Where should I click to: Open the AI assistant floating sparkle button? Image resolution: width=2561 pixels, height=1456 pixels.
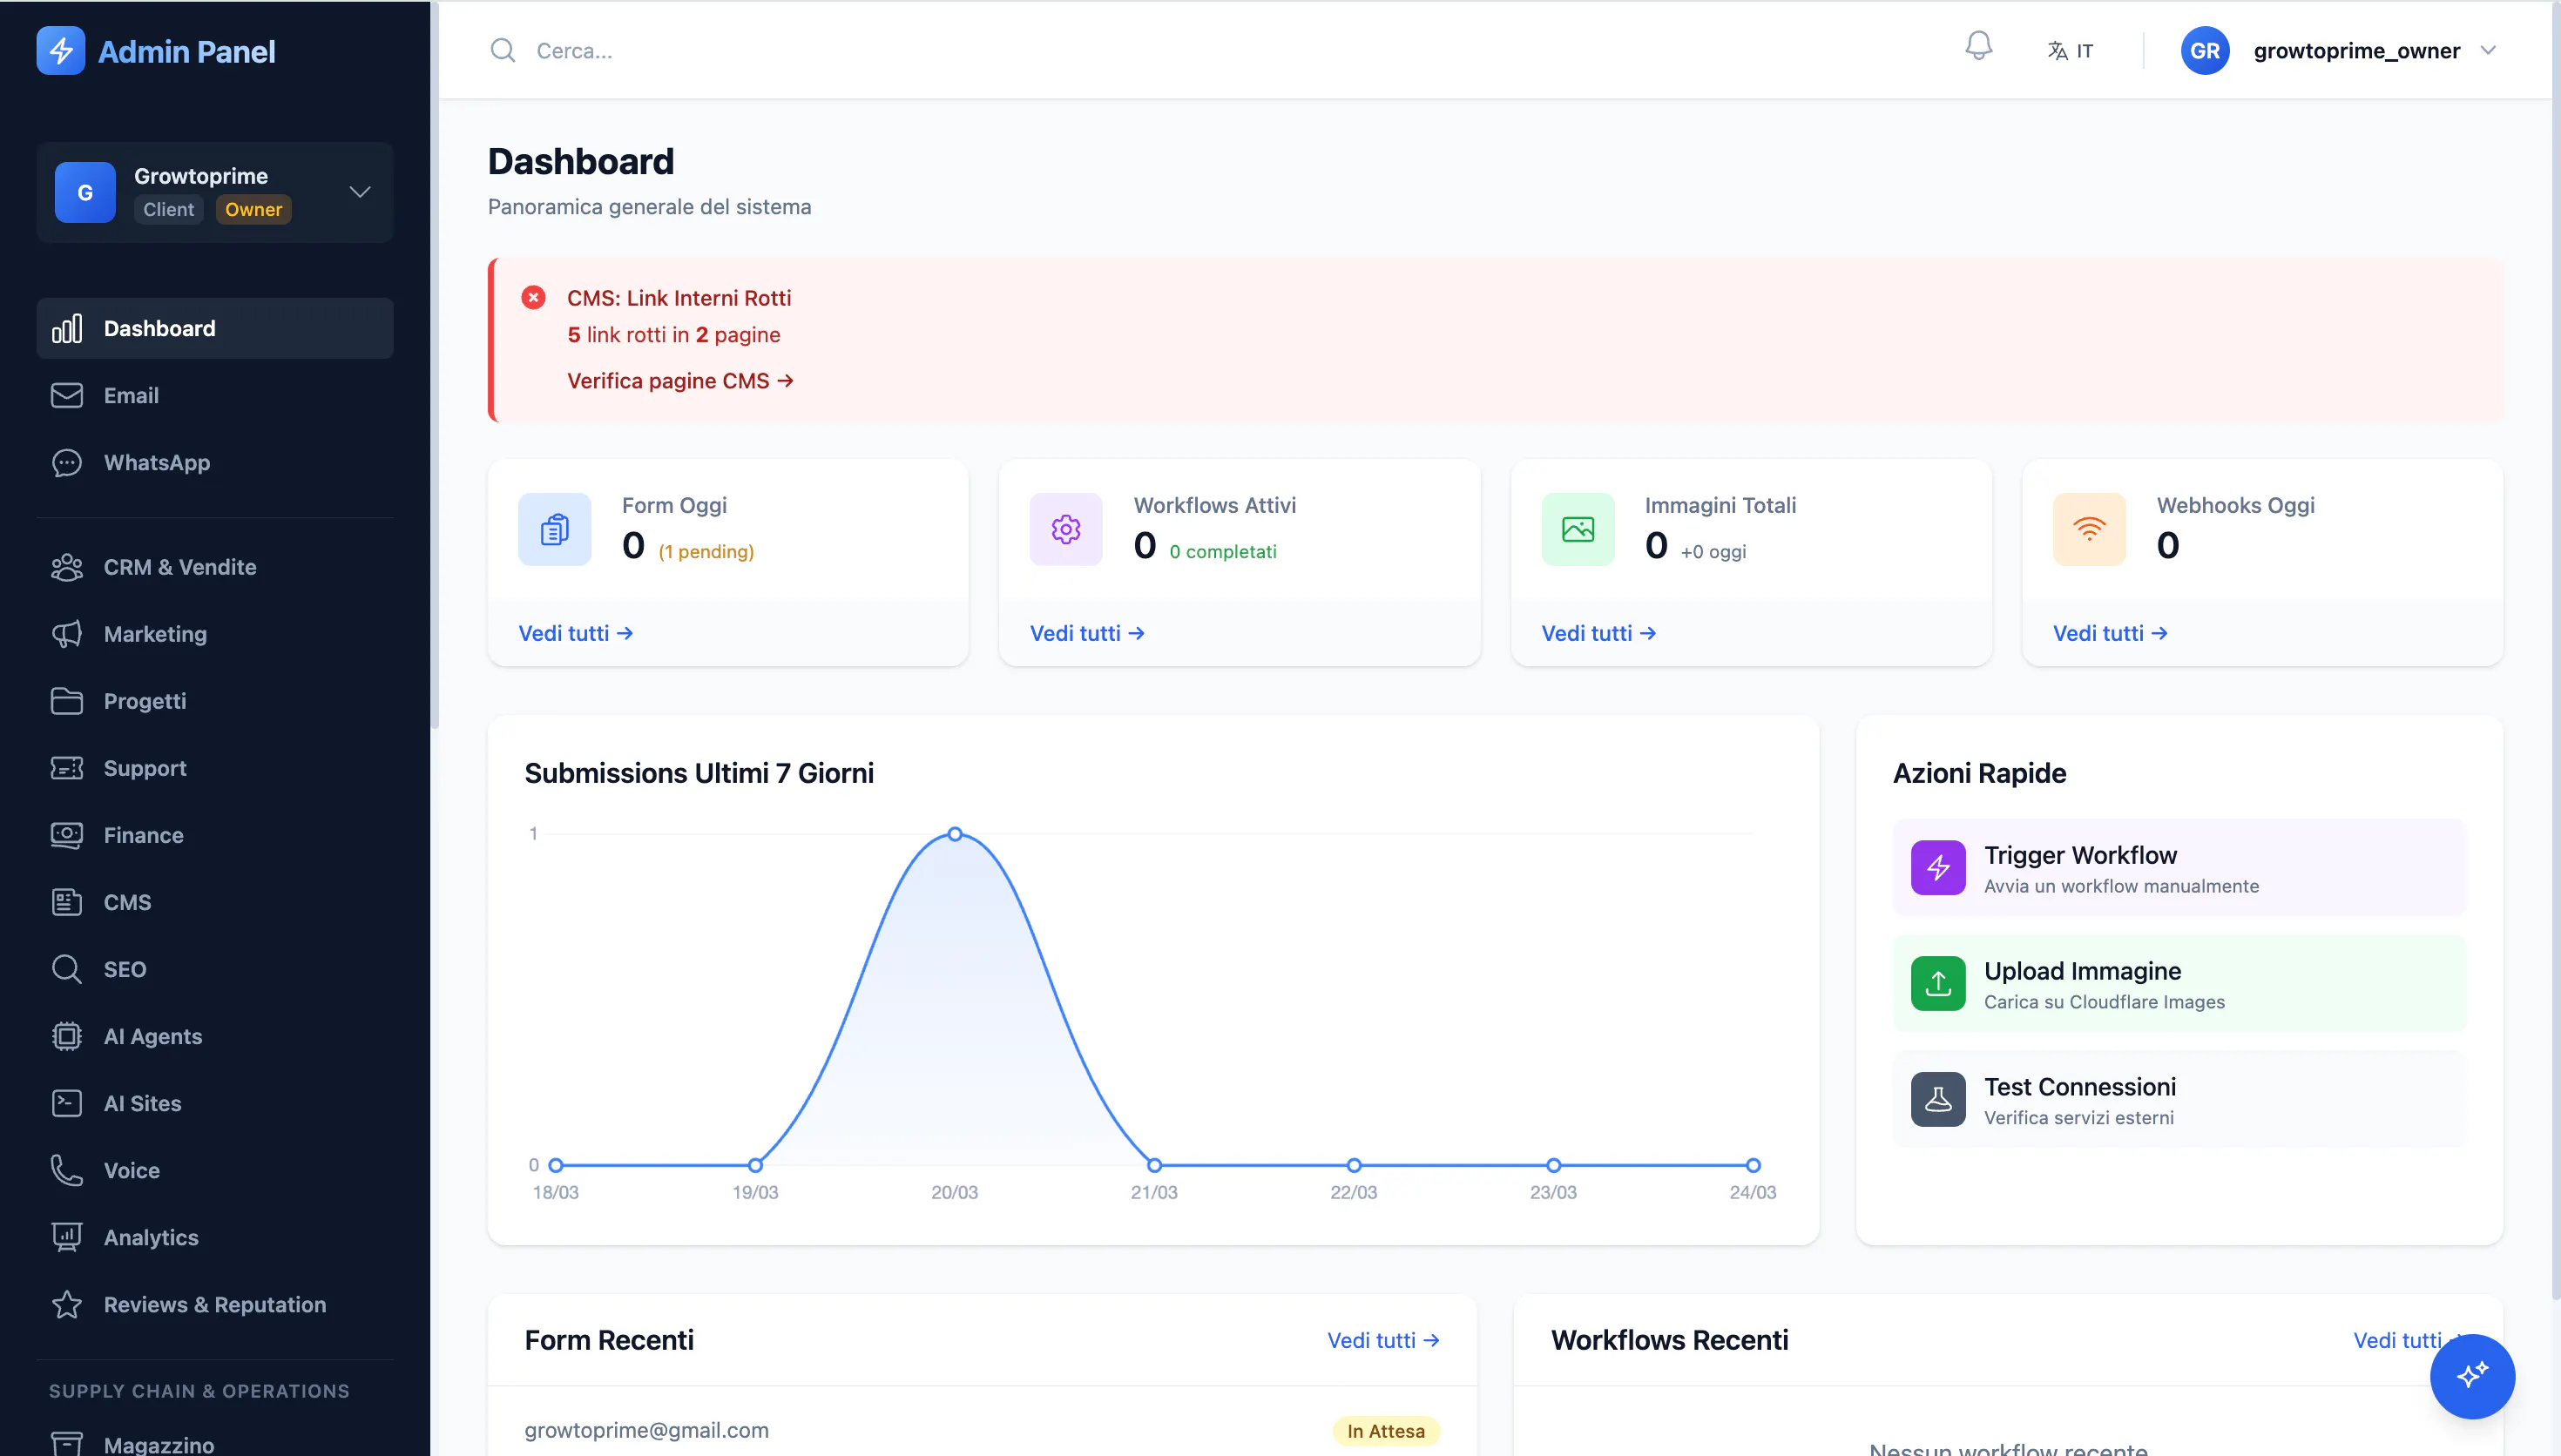[x=2472, y=1376]
